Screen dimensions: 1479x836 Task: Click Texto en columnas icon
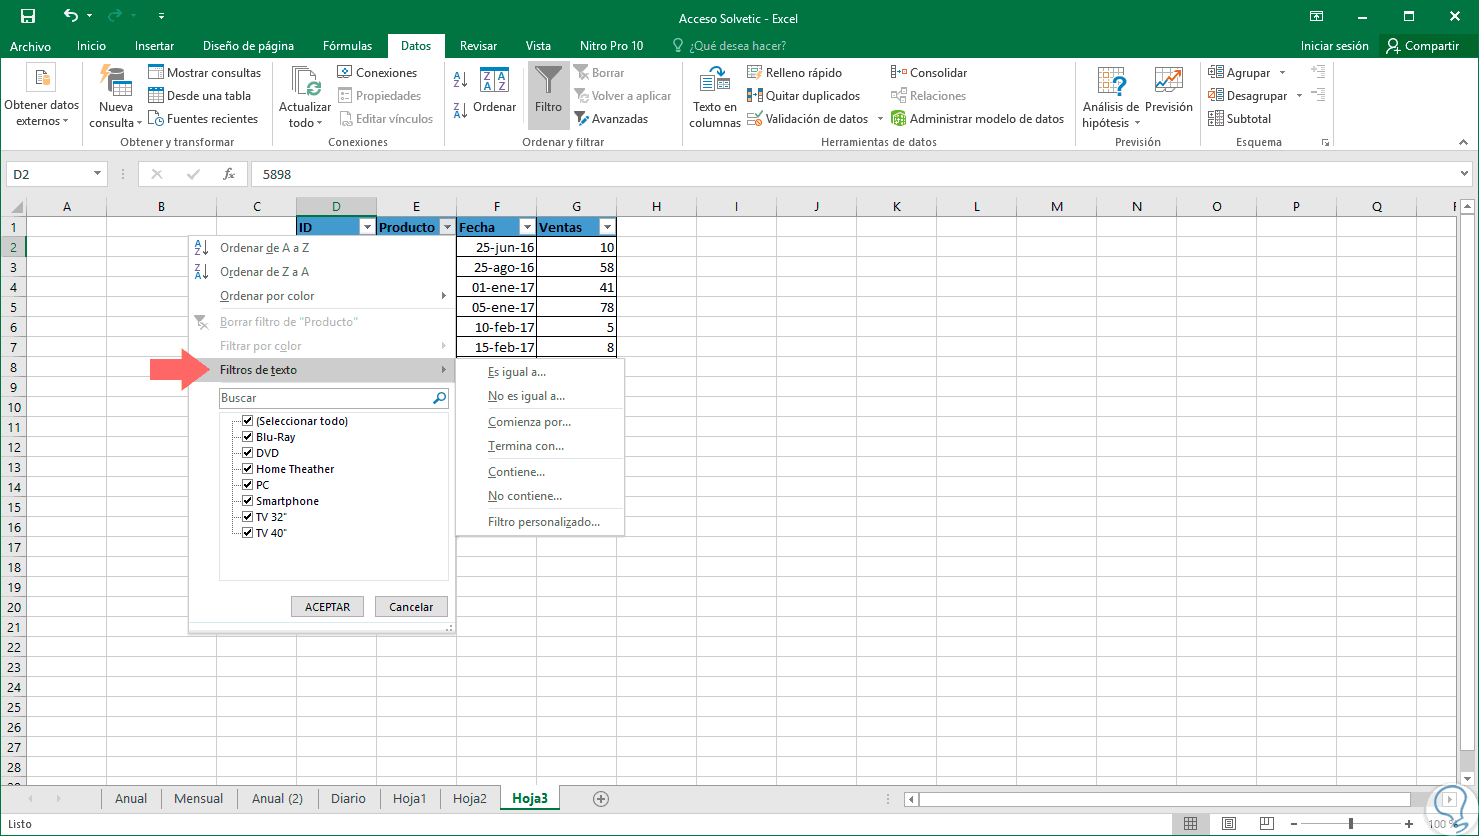pos(714,82)
